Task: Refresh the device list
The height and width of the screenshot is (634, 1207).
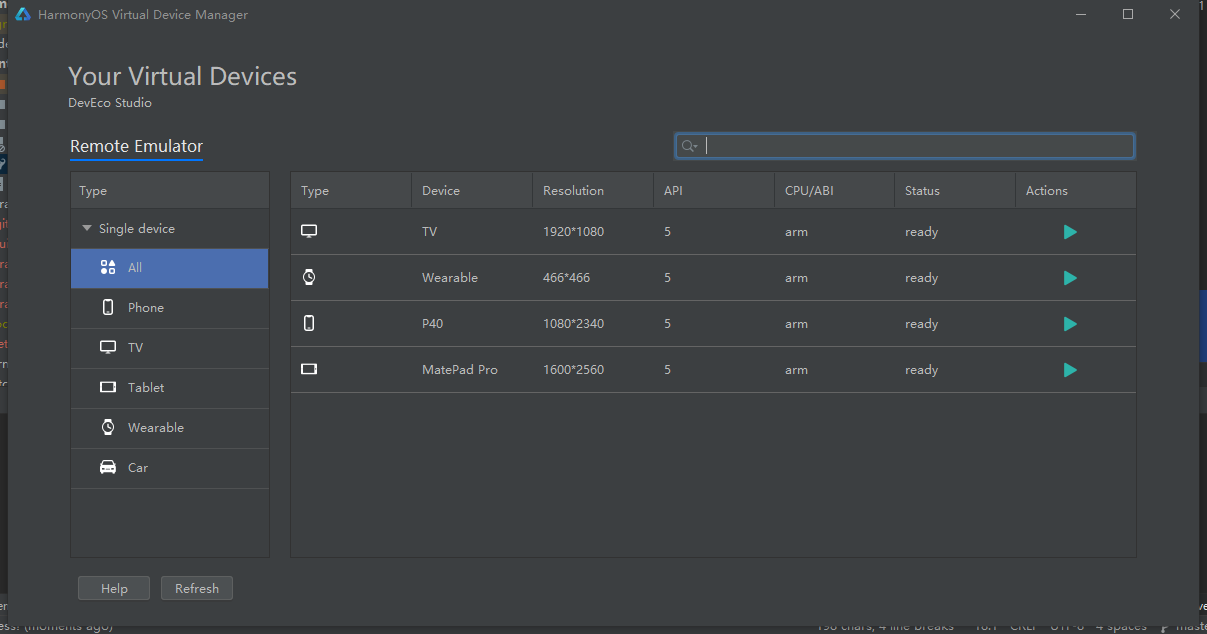Action: coord(197,588)
